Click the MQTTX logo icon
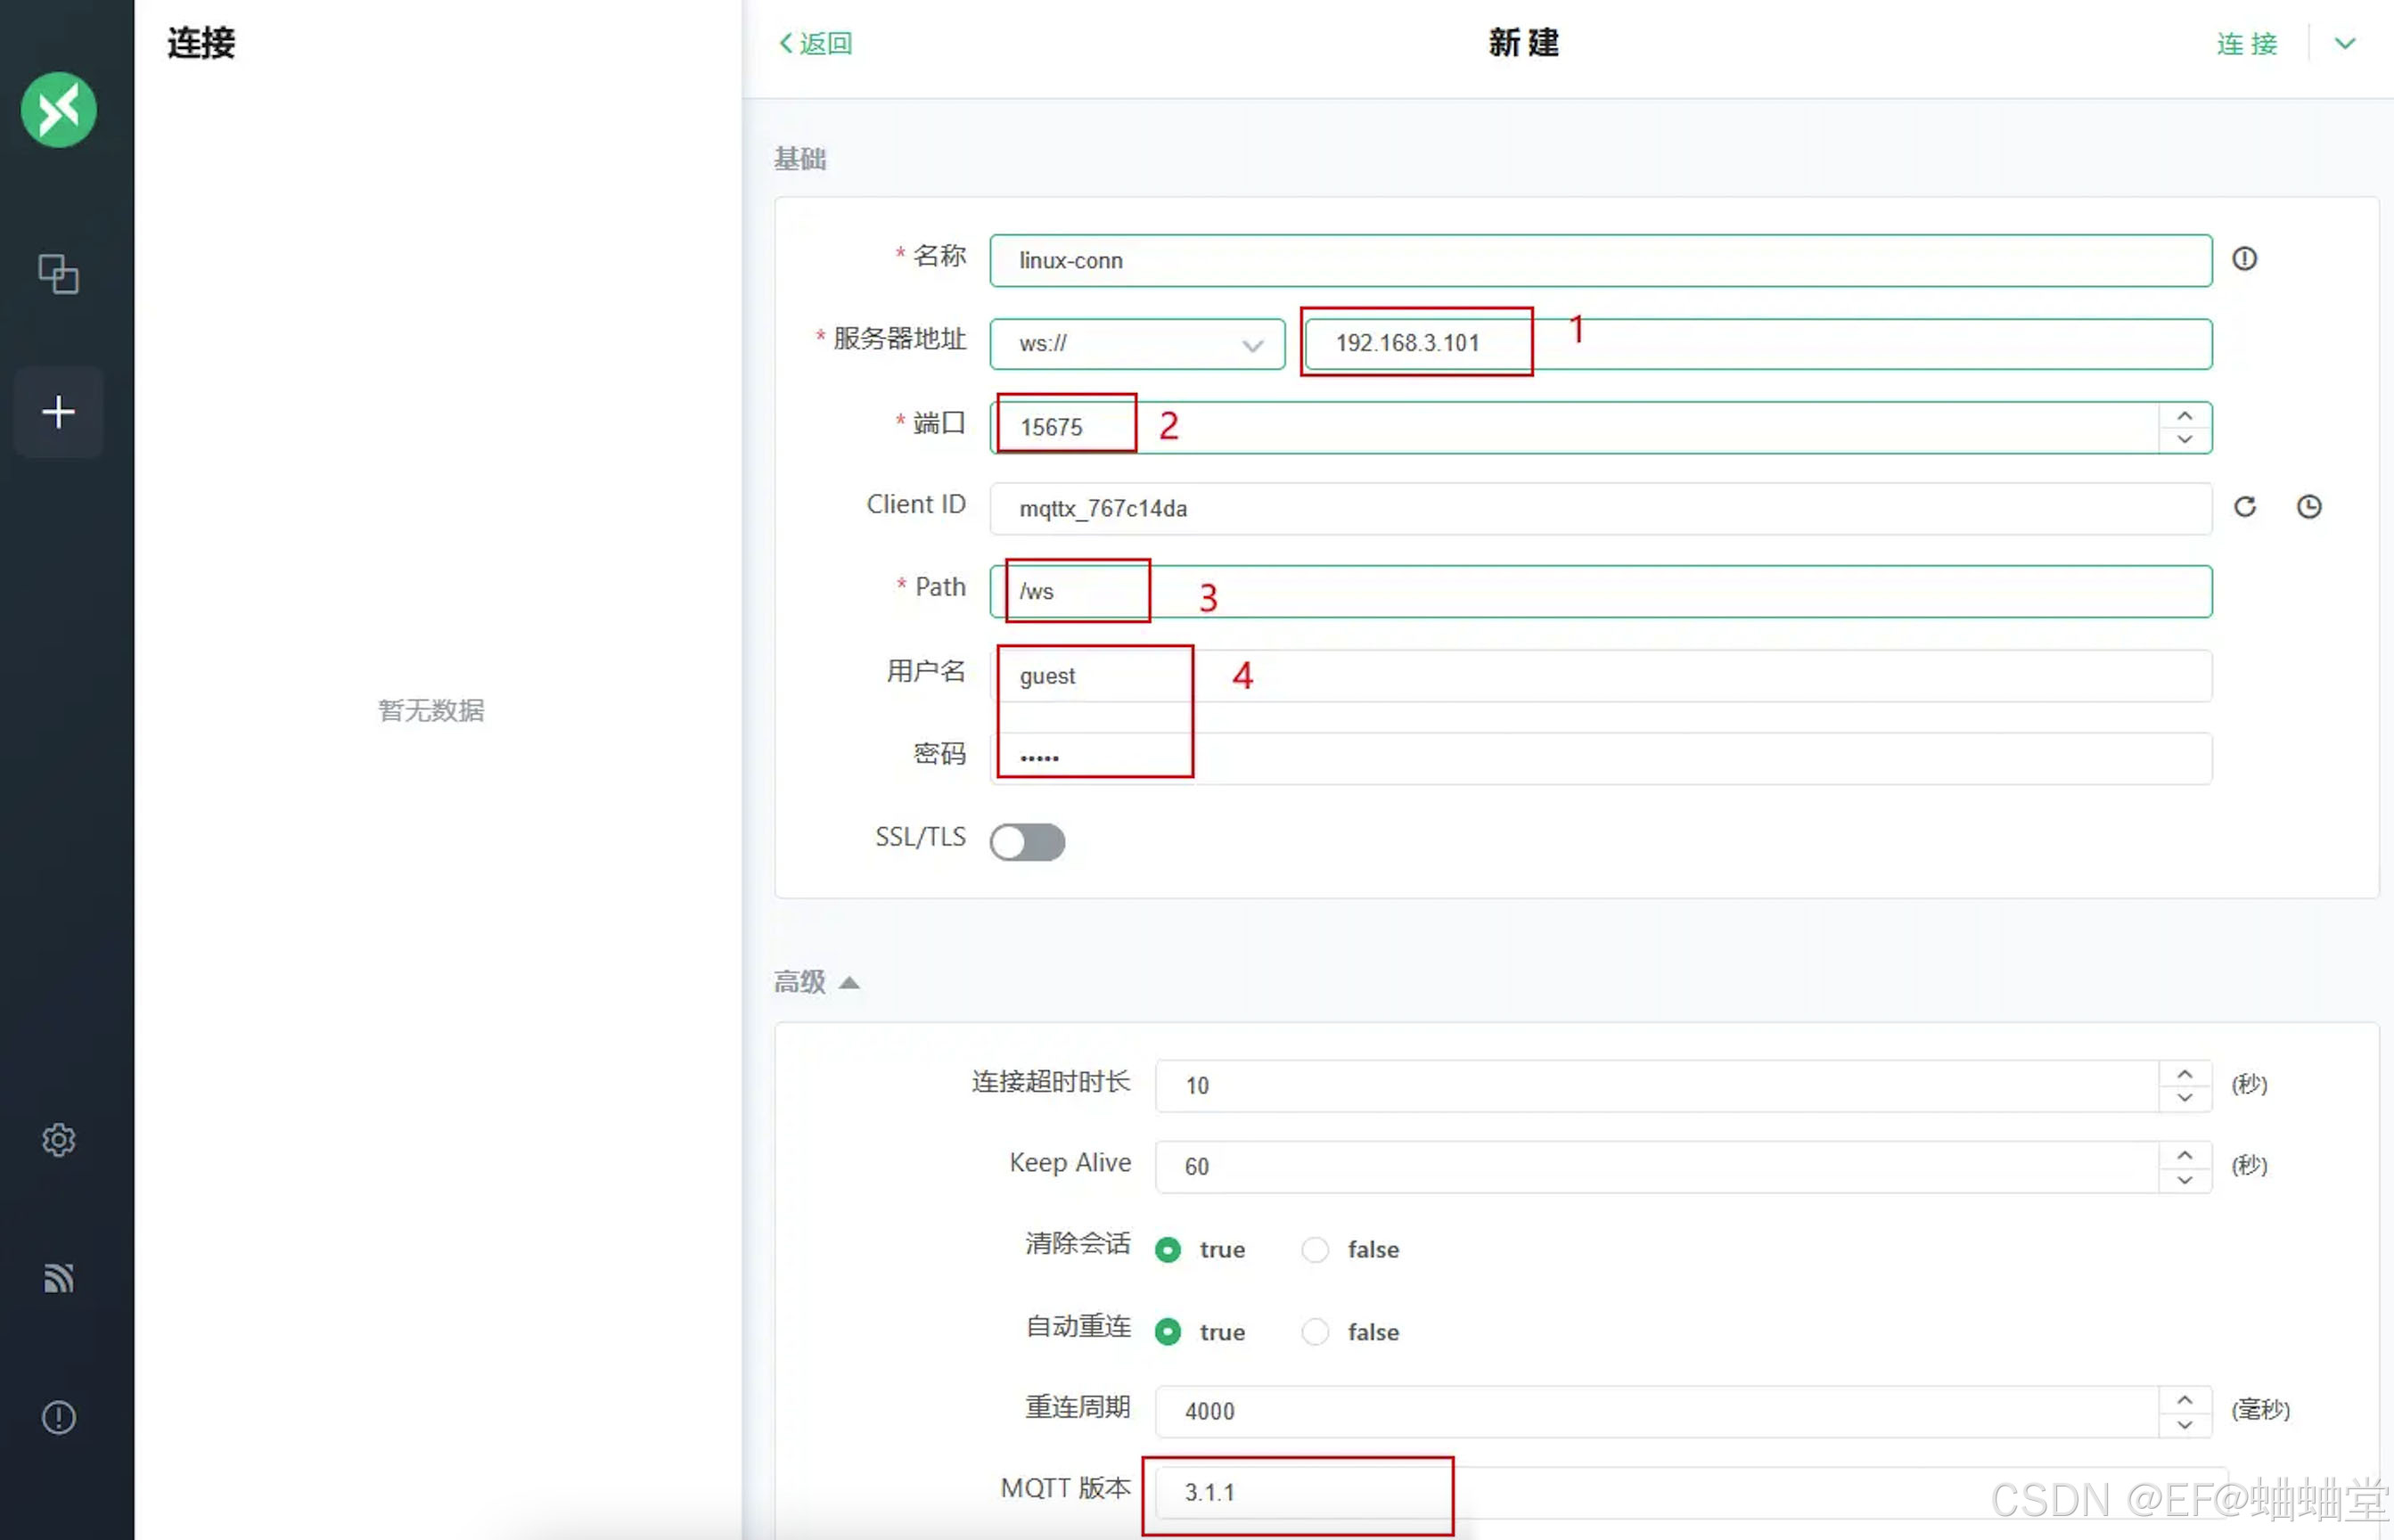The image size is (2394, 1540). [x=58, y=110]
